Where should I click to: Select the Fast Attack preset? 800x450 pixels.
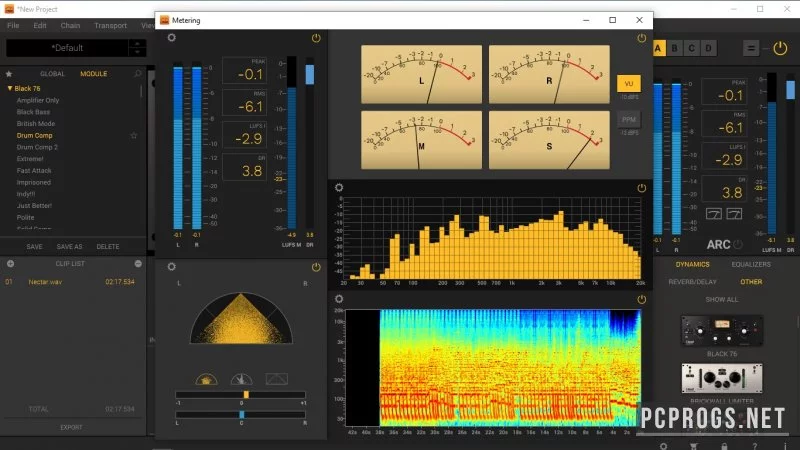[x=34, y=170]
